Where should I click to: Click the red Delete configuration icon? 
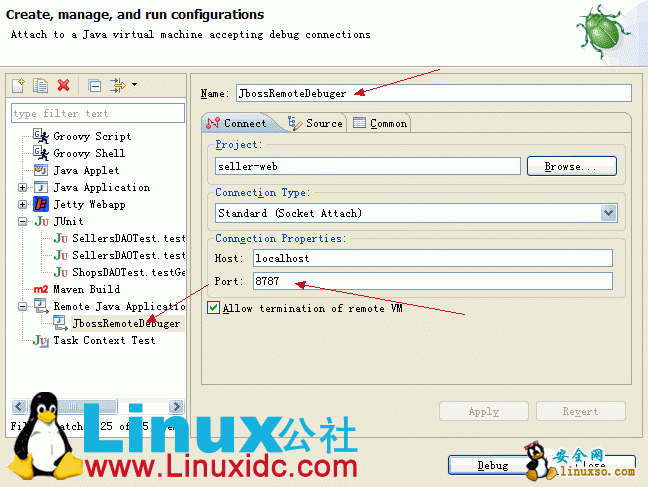coord(64,85)
